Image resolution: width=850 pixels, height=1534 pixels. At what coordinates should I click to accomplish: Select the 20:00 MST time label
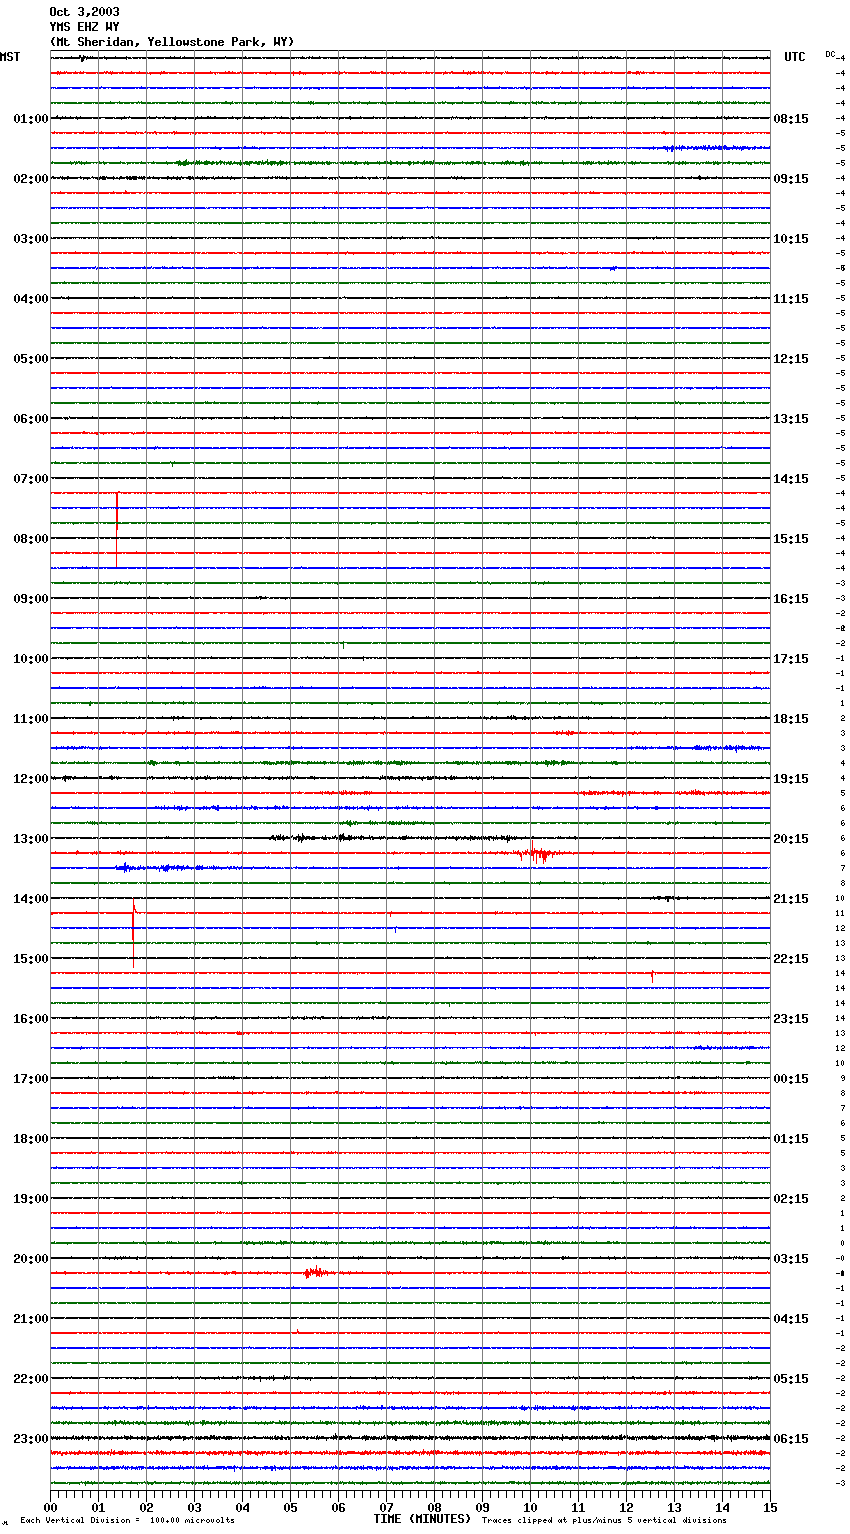tap(31, 1259)
